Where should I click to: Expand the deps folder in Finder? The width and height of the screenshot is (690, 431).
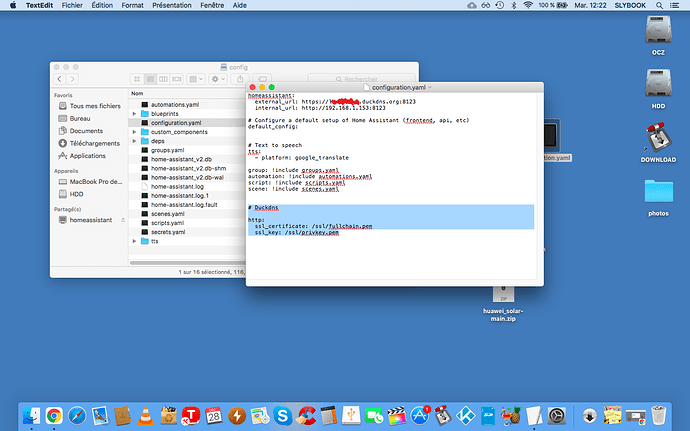click(134, 141)
